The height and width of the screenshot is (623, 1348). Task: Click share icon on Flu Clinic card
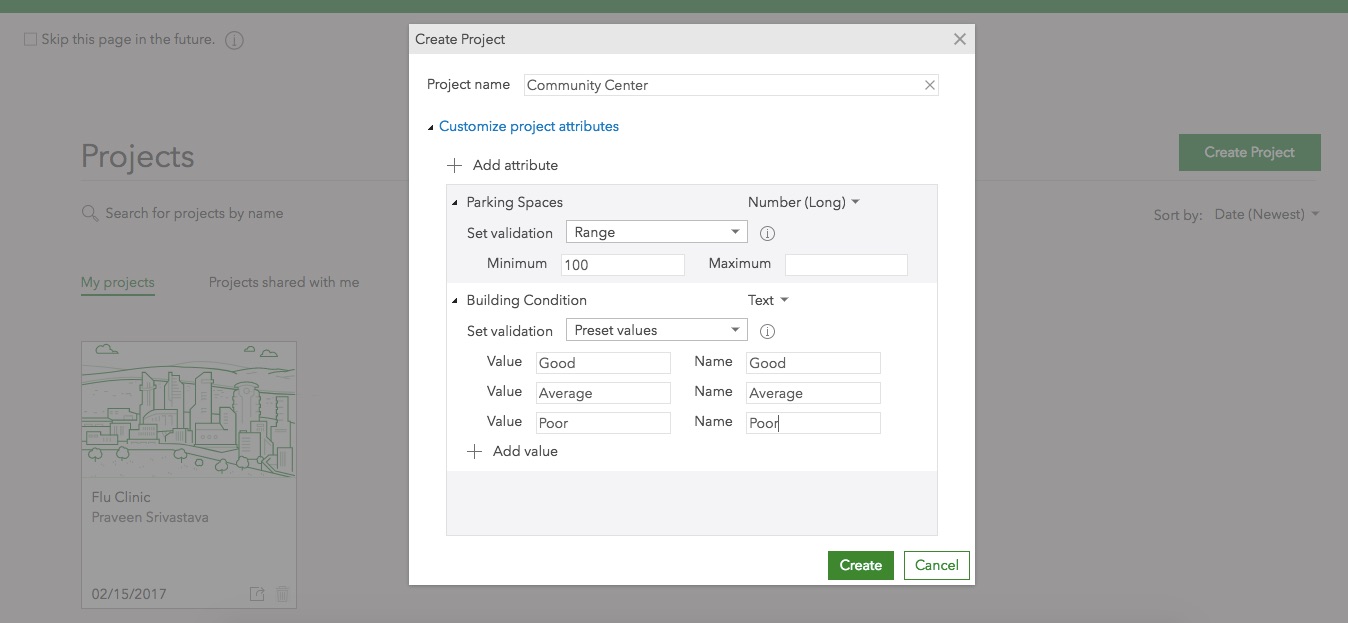point(257,594)
